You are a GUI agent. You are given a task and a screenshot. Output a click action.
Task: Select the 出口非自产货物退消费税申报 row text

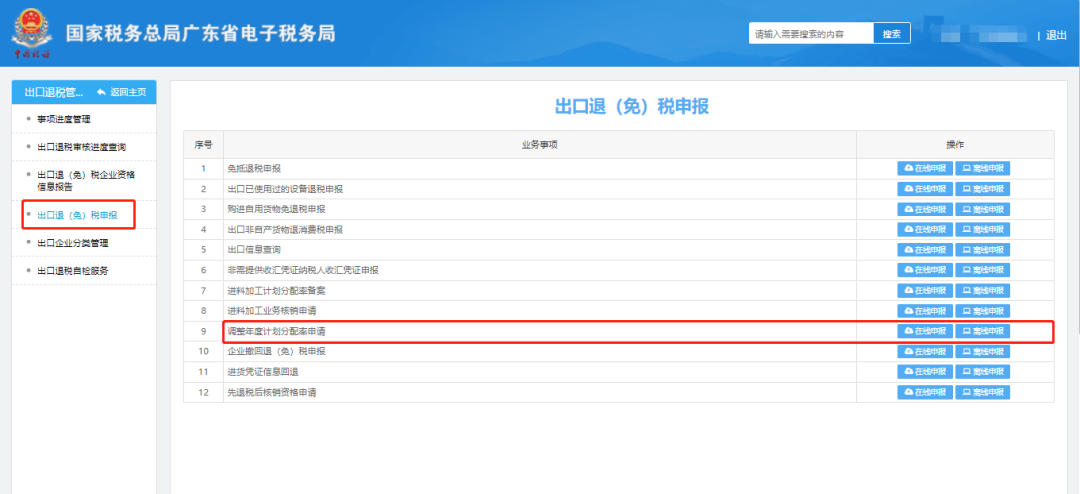285,229
